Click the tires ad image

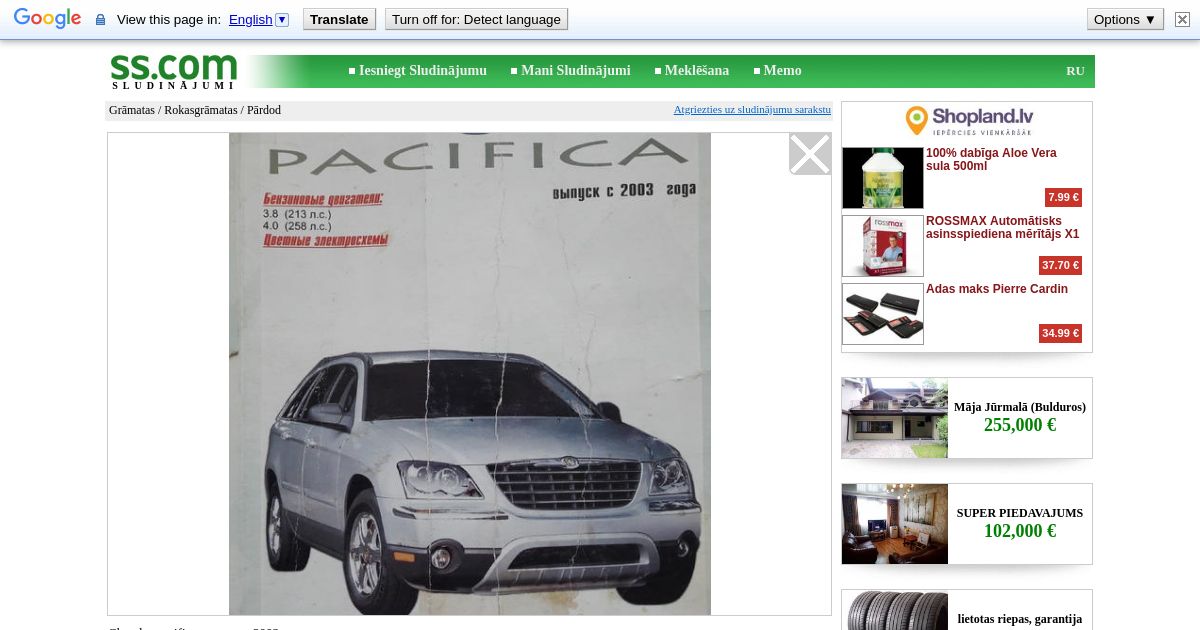coord(895,611)
